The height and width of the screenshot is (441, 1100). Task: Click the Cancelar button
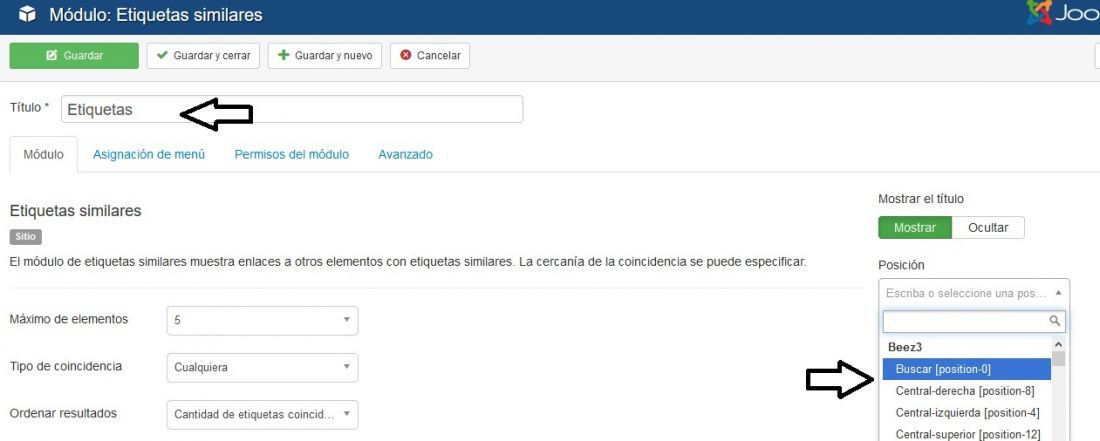(430, 56)
